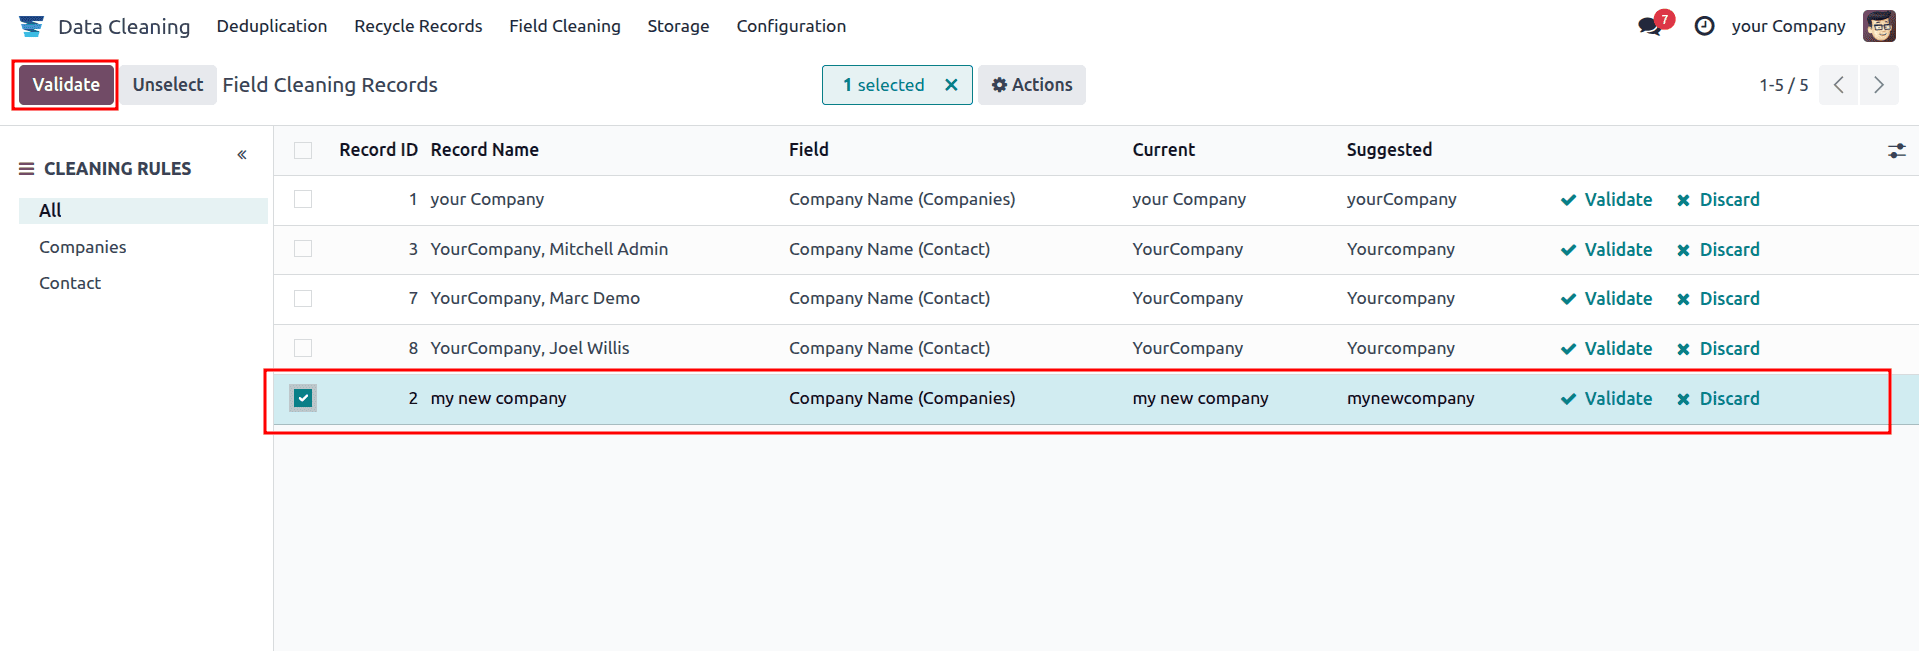Image resolution: width=1919 pixels, height=651 pixels.
Task: Filter by Companies cleaning rule
Action: [x=82, y=247]
